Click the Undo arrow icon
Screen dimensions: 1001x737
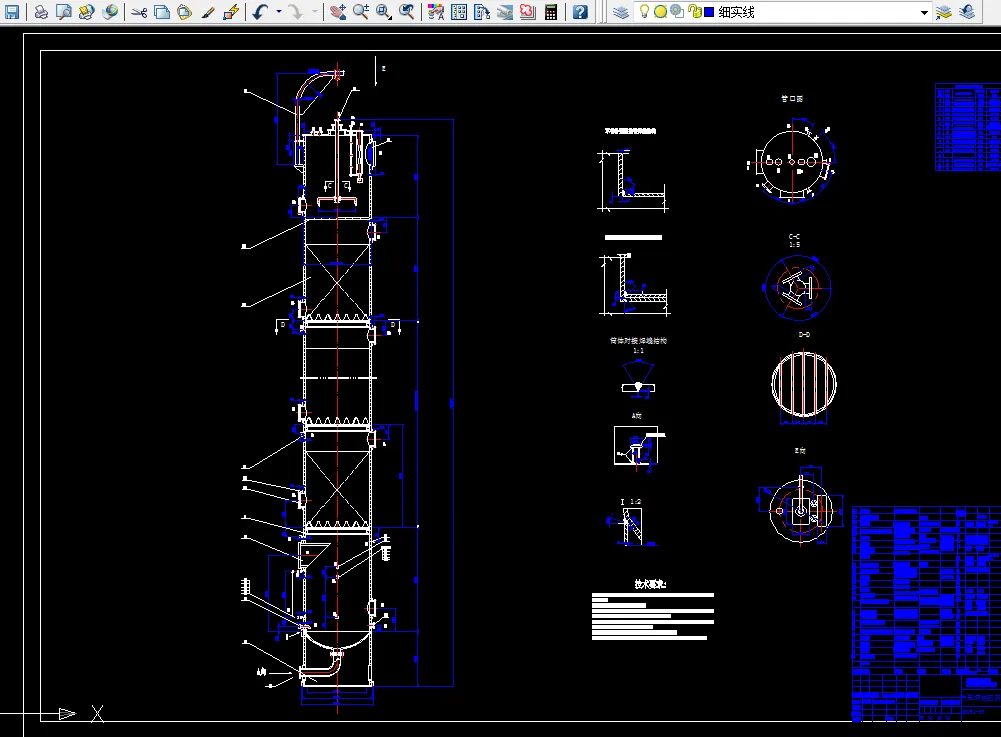point(260,11)
